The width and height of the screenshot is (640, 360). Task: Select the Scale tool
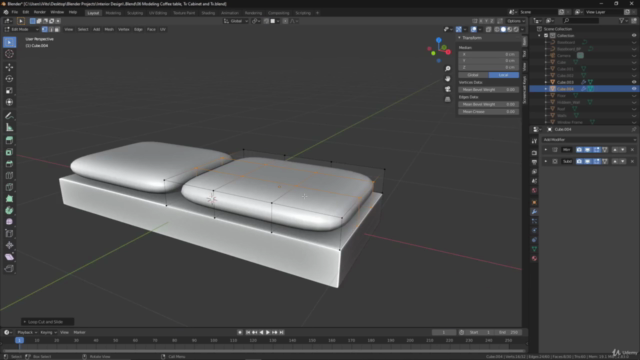click(9, 91)
